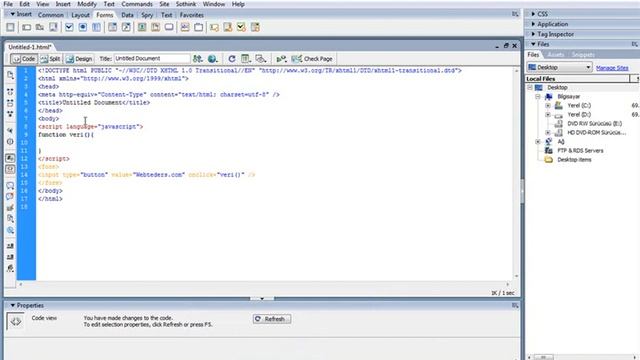640x360 pixels.
Task: Open Preview in Browser globe icon
Action: (x=212, y=59)
